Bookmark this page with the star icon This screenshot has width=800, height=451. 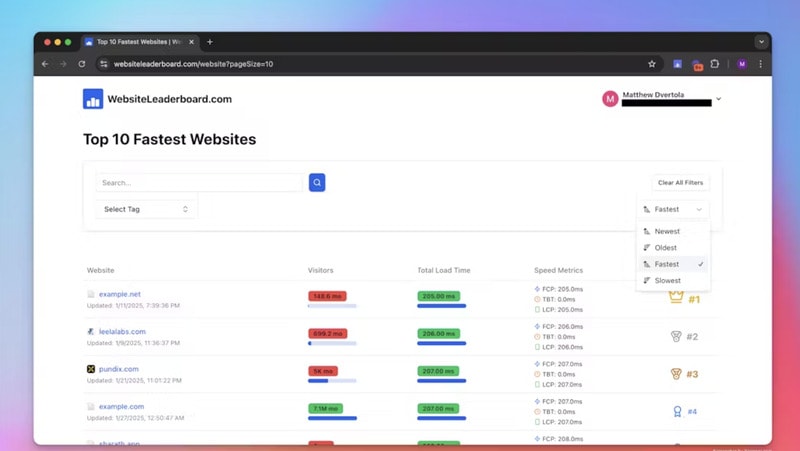coord(652,64)
